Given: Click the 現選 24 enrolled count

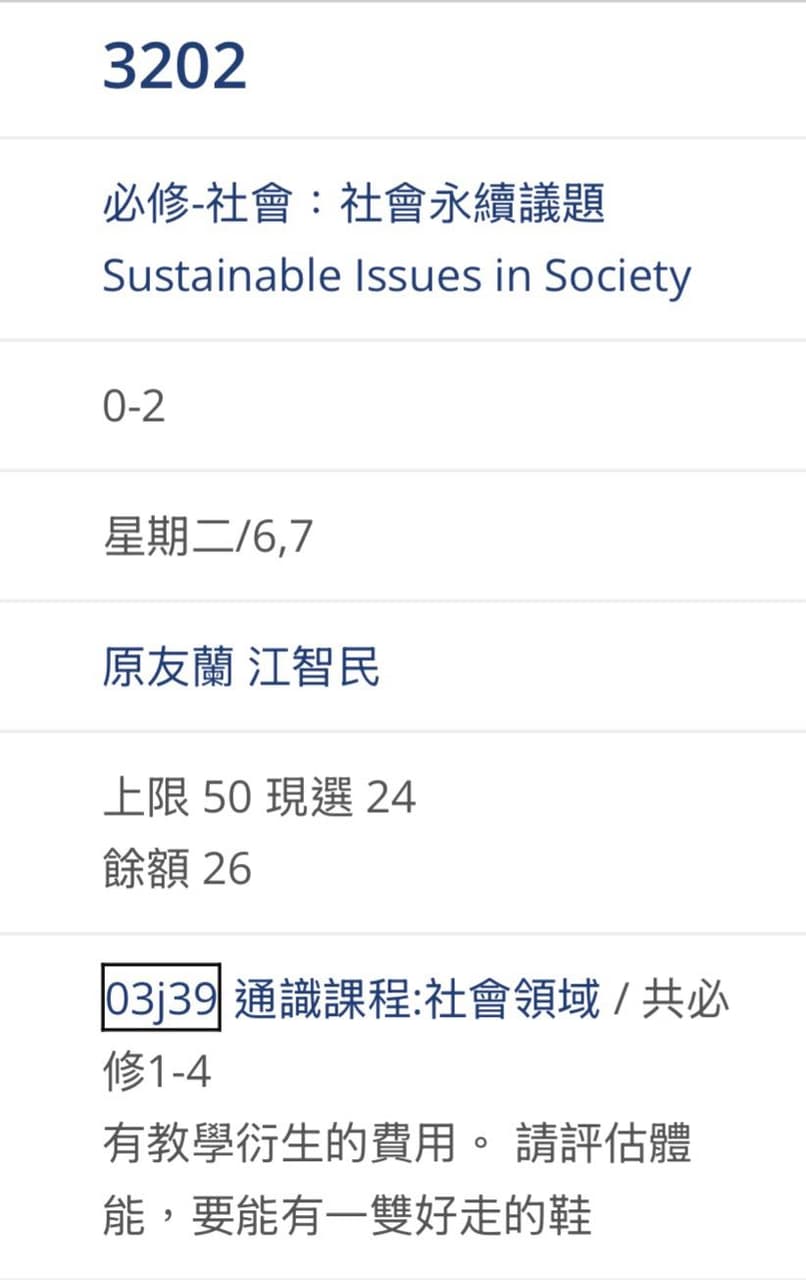Looking at the screenshot, I should coord(340,798).
